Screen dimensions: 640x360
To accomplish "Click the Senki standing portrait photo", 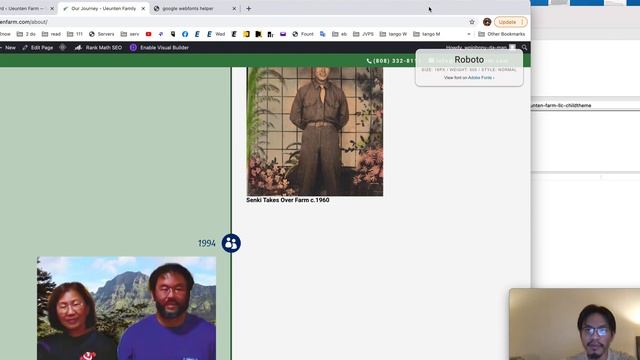I will coord(315,131).
